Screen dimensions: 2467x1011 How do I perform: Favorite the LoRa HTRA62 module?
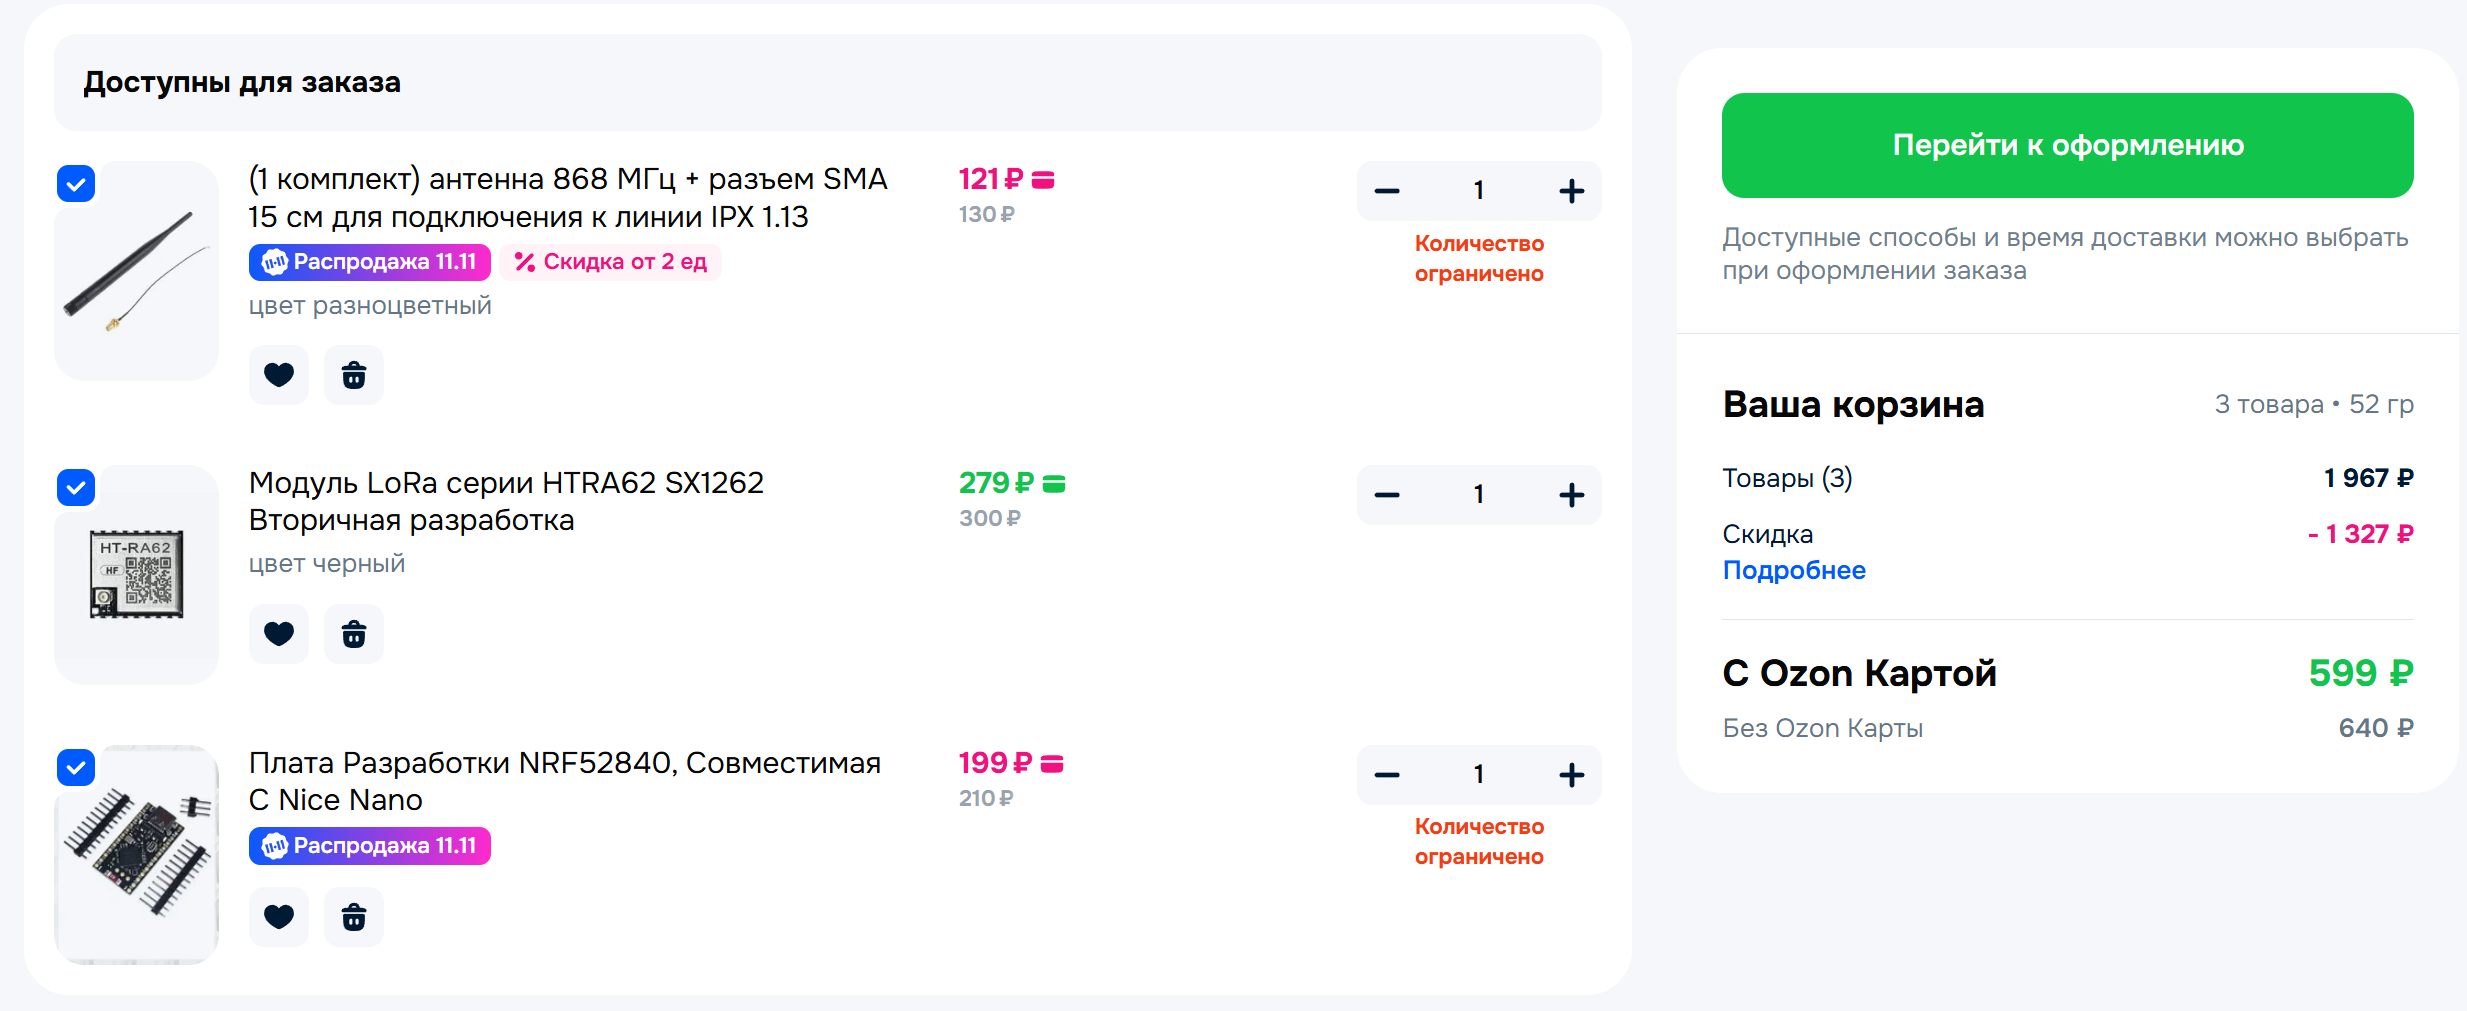click(278, 633)
